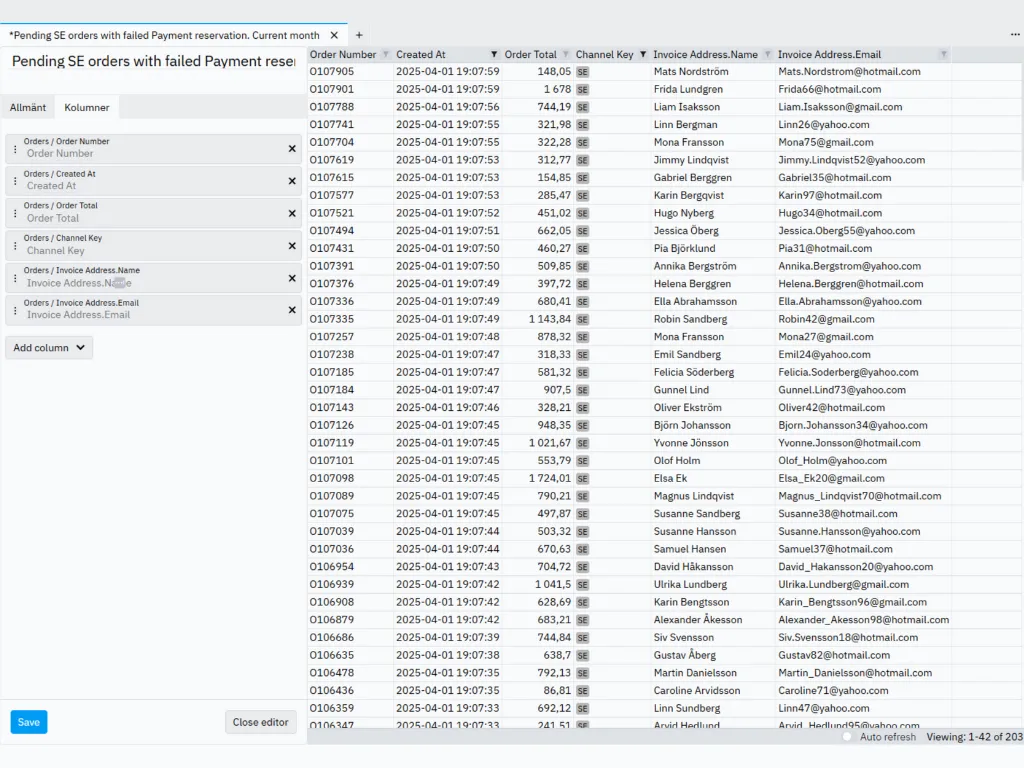Image resolution: width=1024 pixels, height=768 pixels.
Task: Remove the Order Total column with its X
Action: (291, 211)
